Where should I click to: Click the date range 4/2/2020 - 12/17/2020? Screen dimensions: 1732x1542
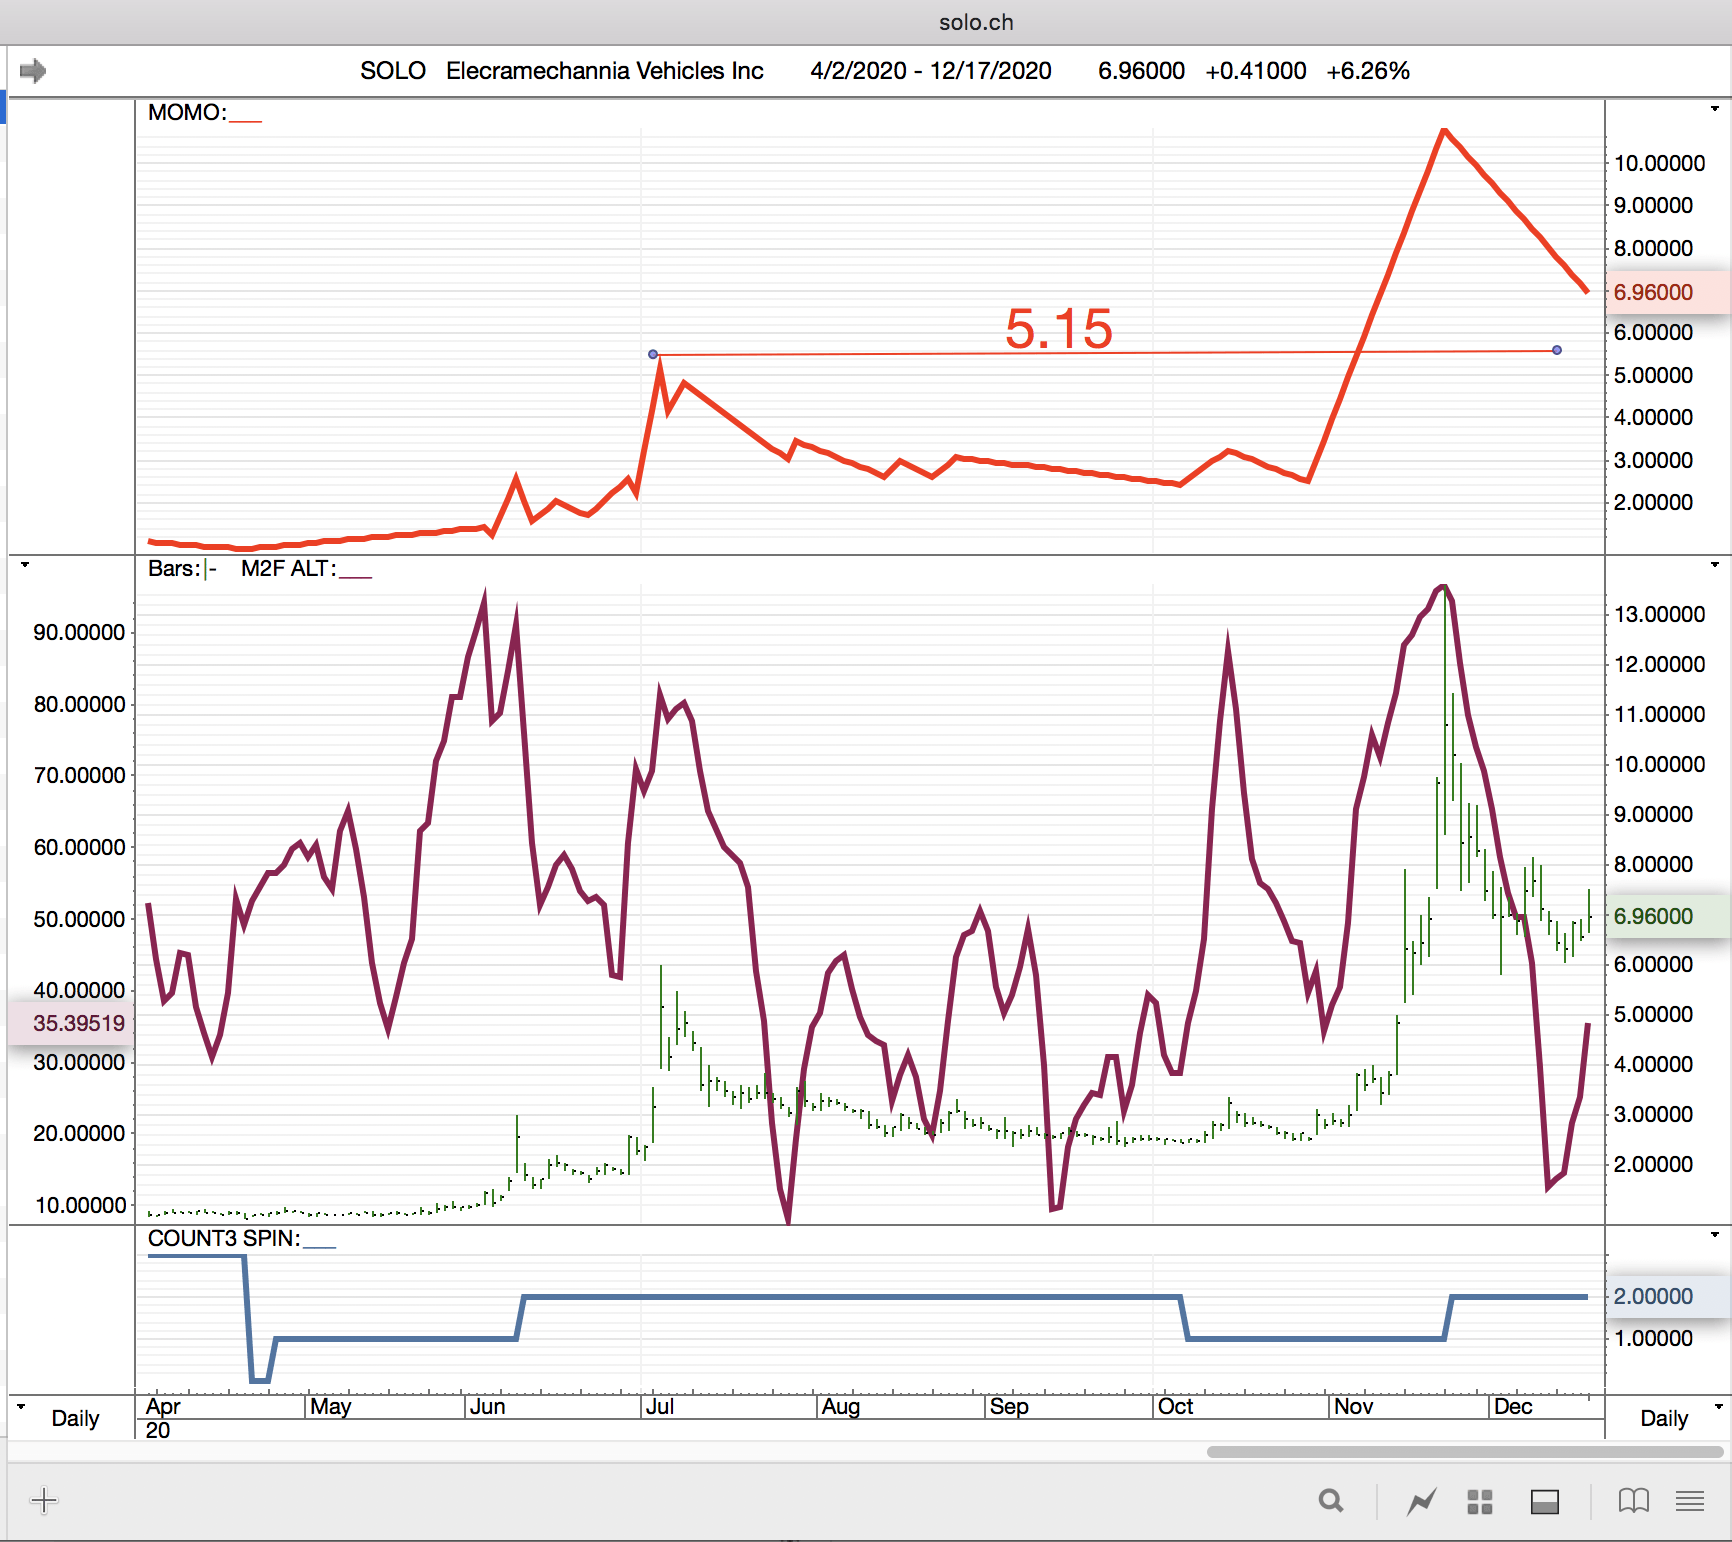931,71
